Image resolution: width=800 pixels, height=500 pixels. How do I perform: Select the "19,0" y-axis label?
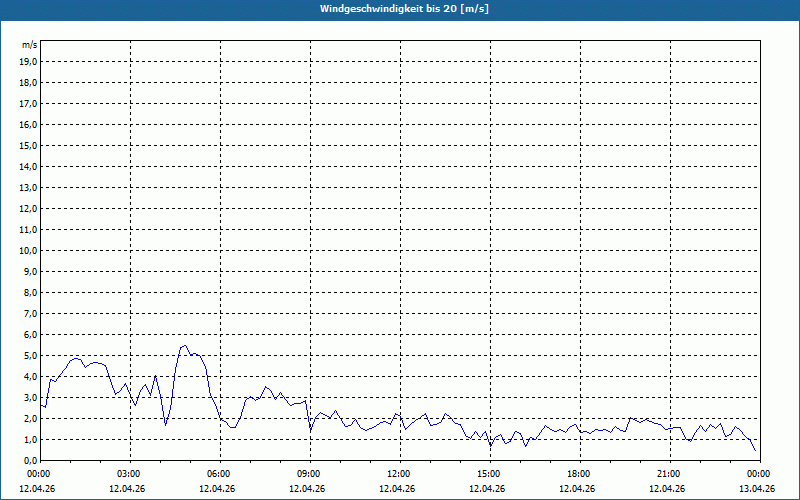[28, 62]
